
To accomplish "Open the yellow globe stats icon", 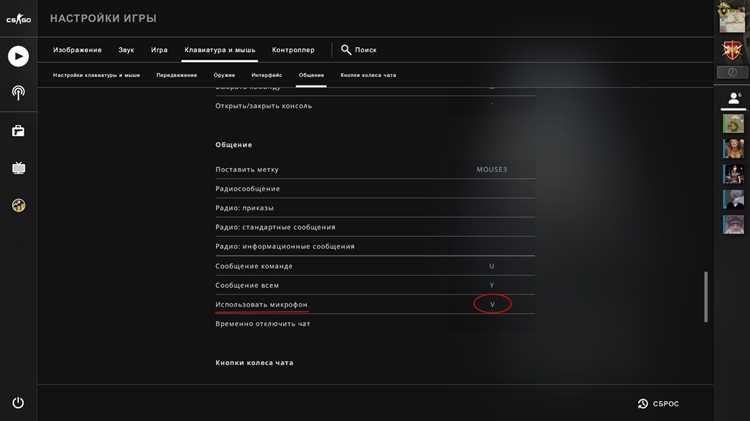I will (x=18, y=205).
